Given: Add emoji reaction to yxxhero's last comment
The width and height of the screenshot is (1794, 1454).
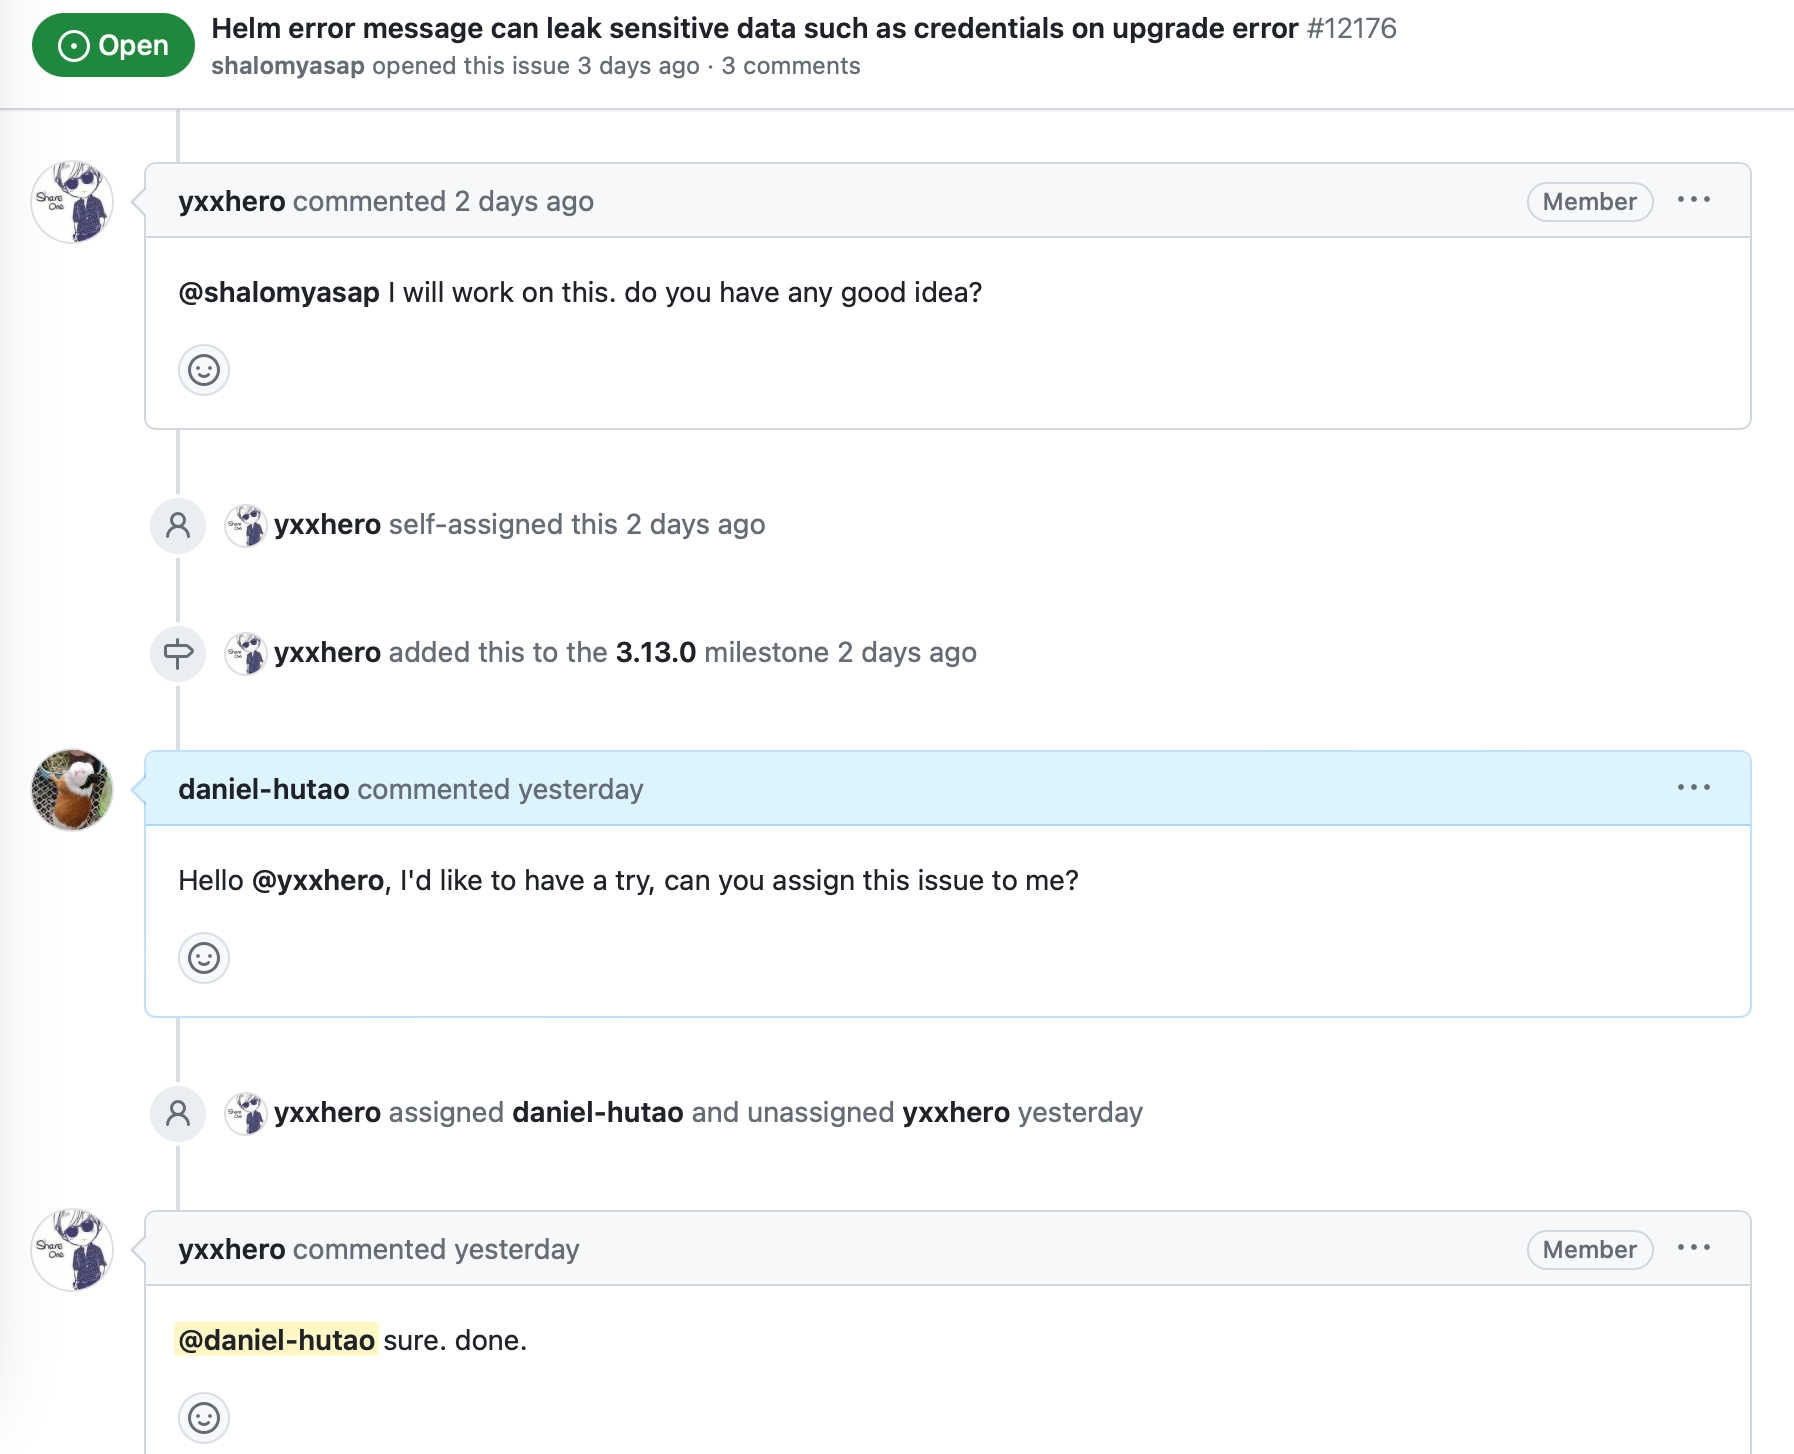Looking at the screenshot, I should pos(203,1418).
